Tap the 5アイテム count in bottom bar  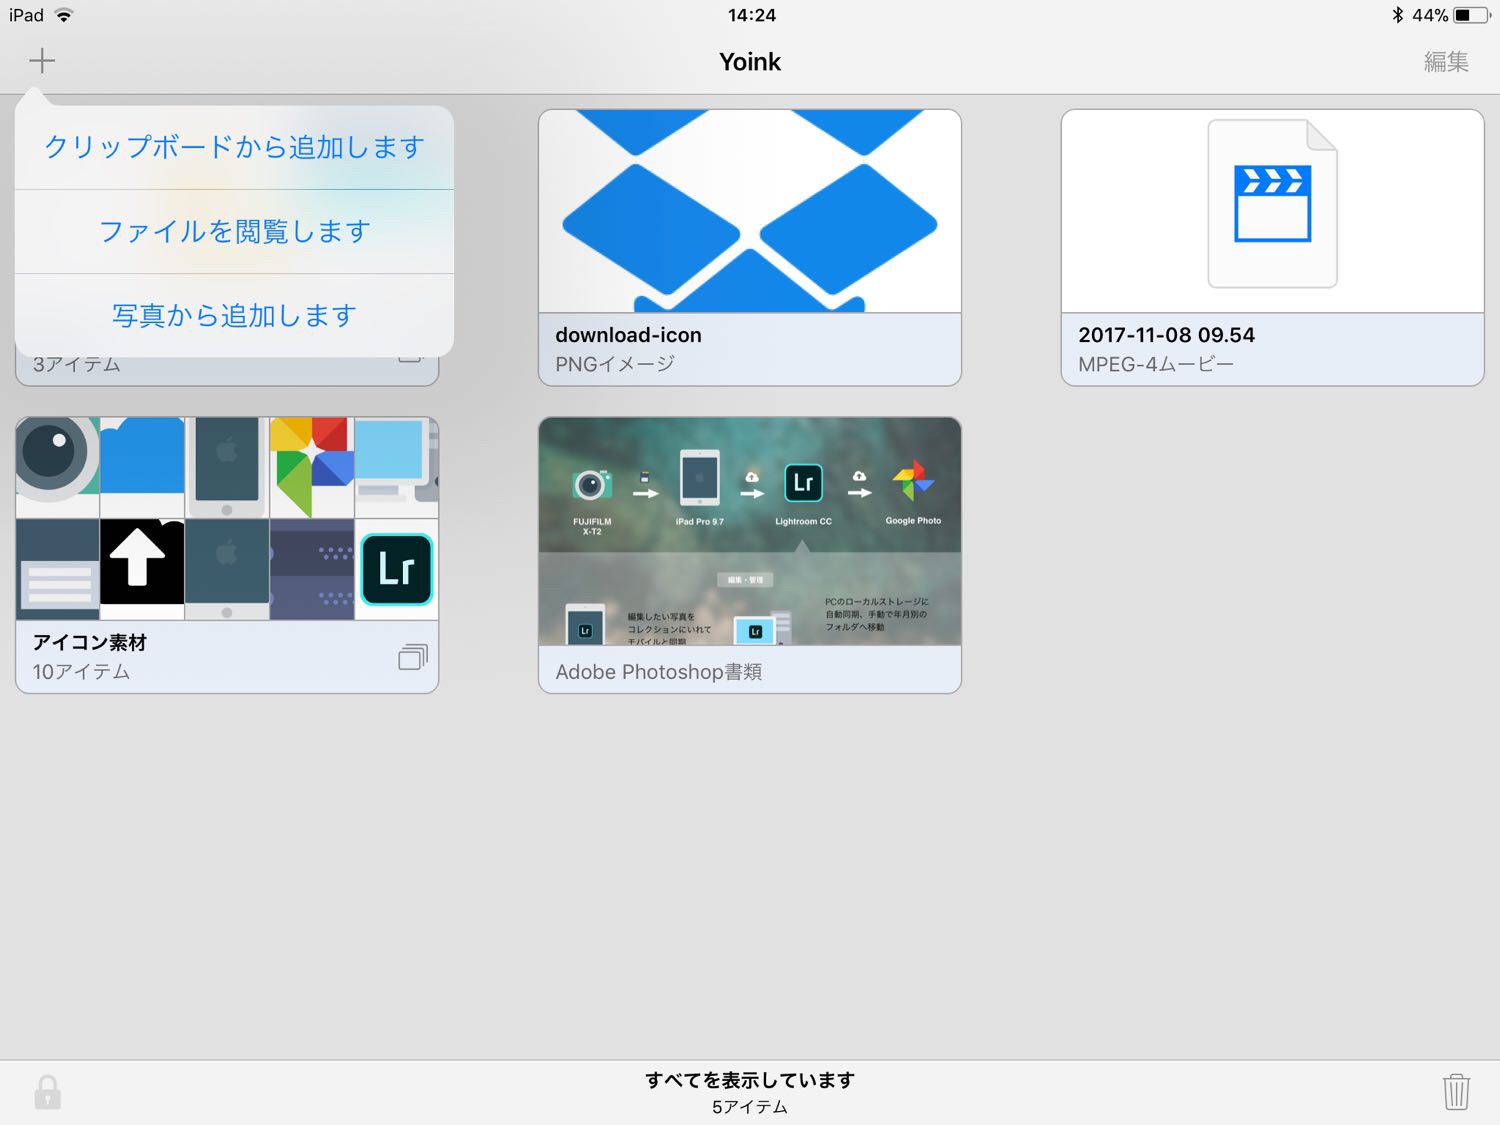tap(750, 1107)
